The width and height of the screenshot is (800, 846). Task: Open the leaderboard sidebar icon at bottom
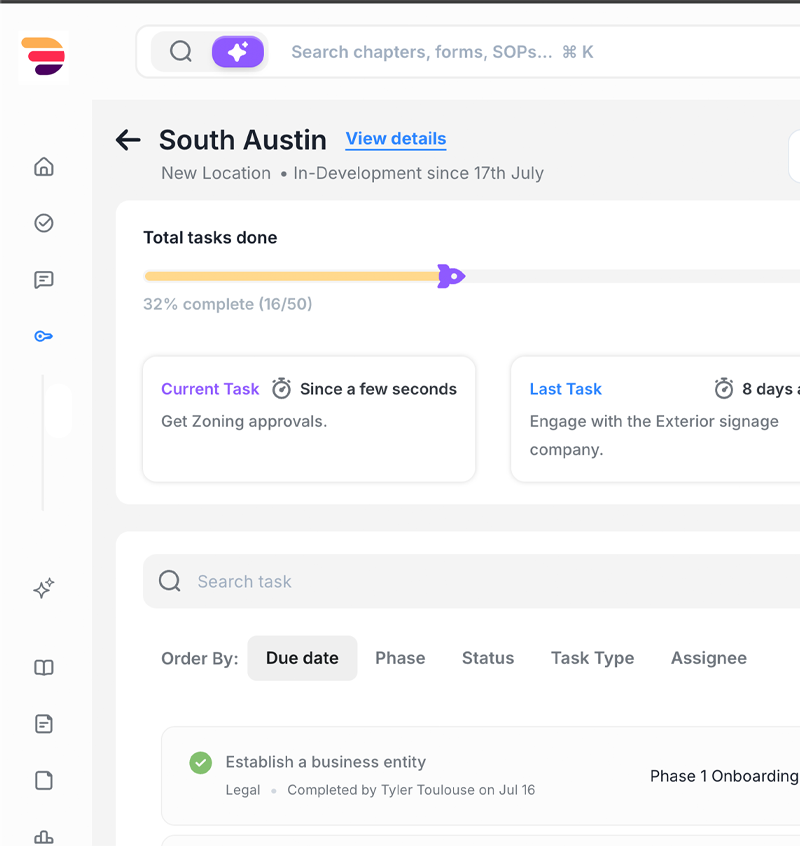click(x=44, y=837)
